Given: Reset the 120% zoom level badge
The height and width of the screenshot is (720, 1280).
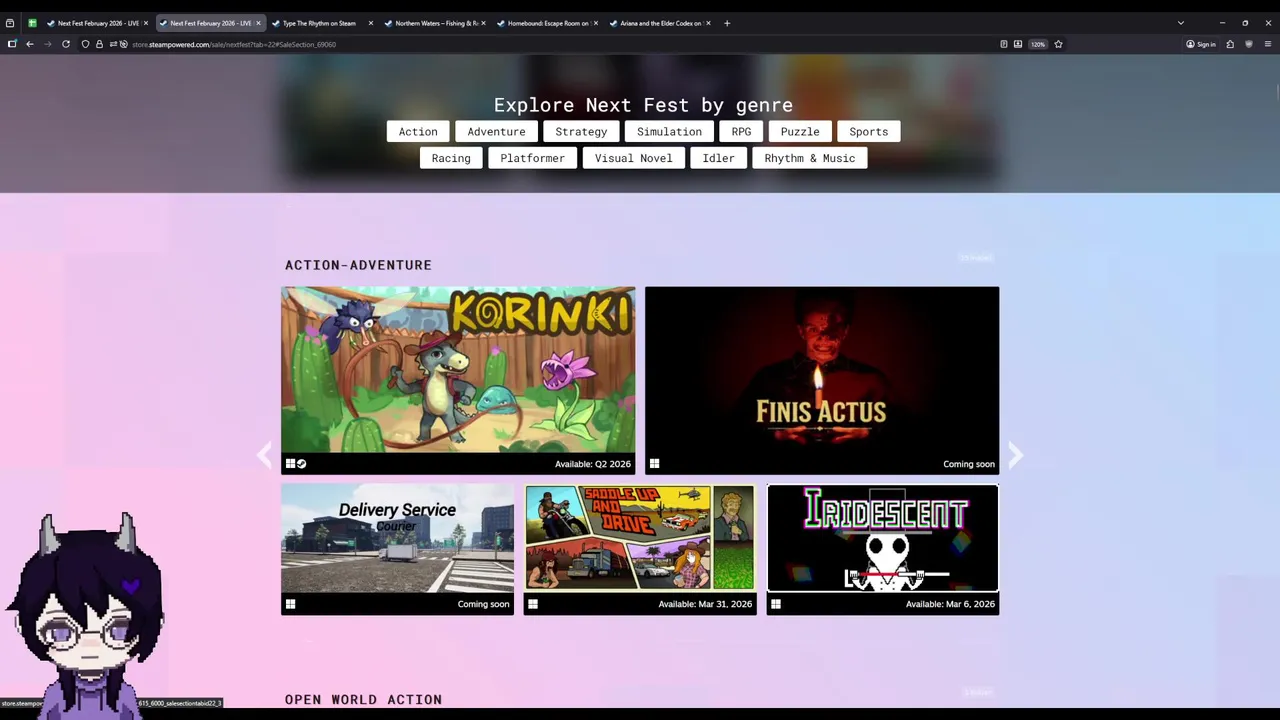Looking at the screenshot, I should (x=1038, y=44).
